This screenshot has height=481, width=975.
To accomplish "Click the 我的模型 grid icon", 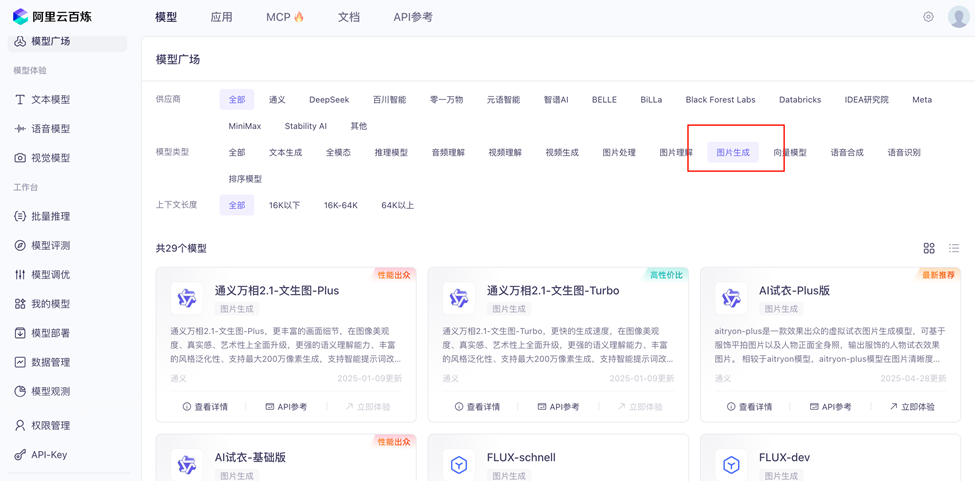I will point(20,304).
